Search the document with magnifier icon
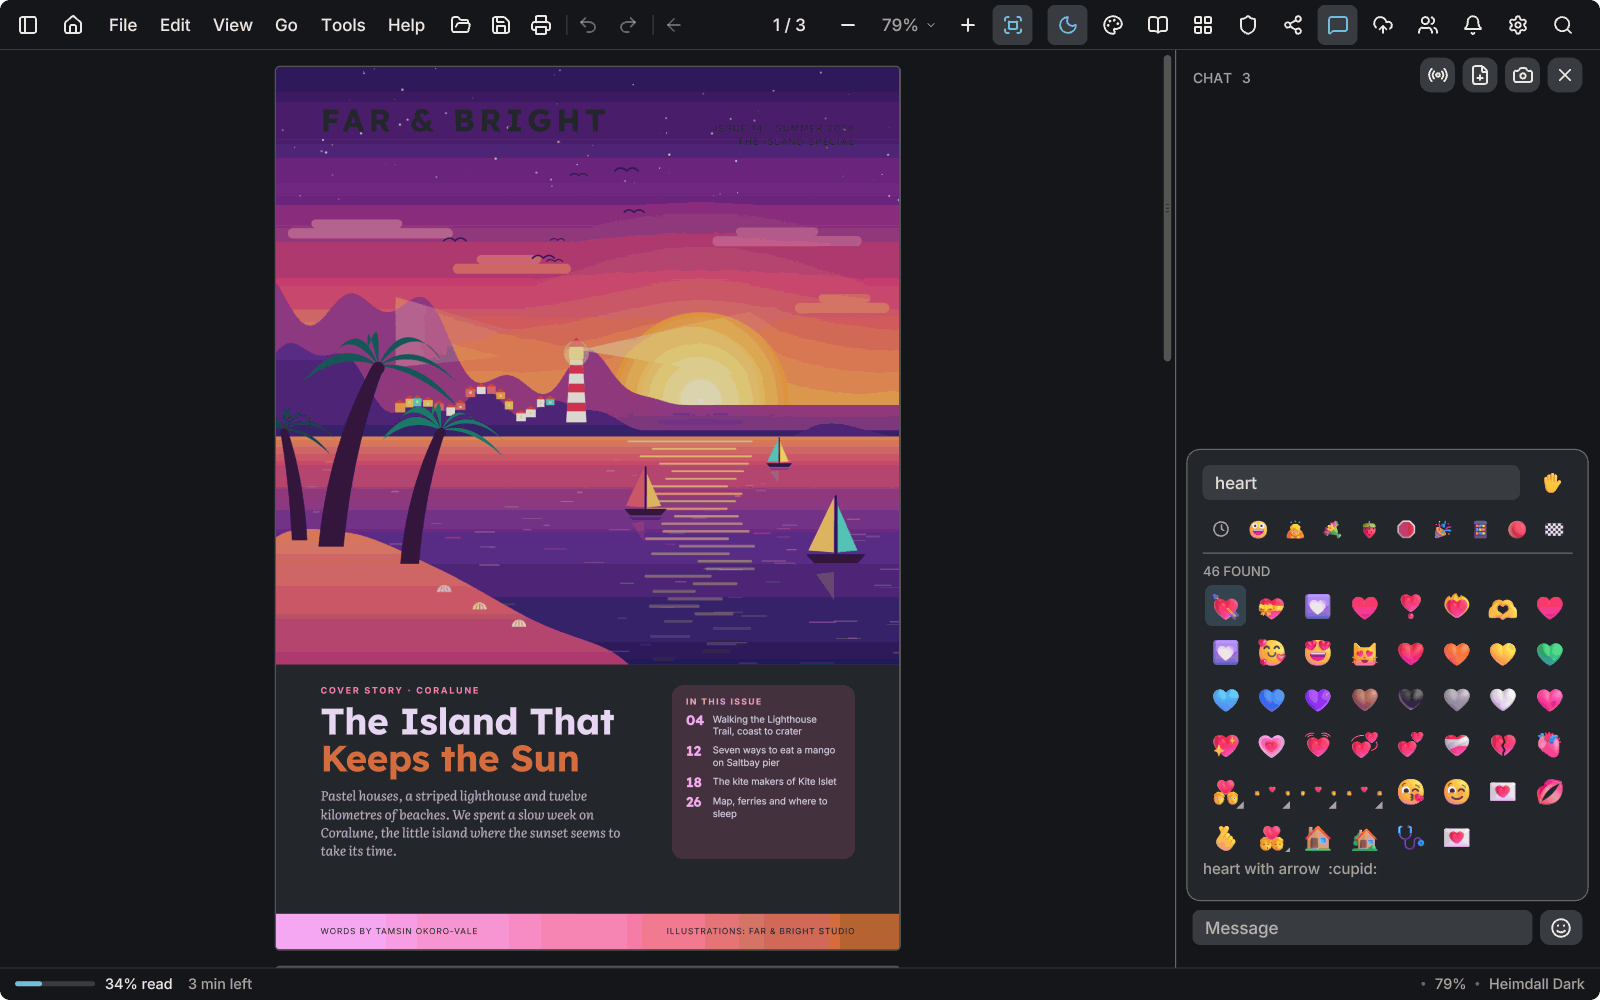 (x=1563, y=25)
